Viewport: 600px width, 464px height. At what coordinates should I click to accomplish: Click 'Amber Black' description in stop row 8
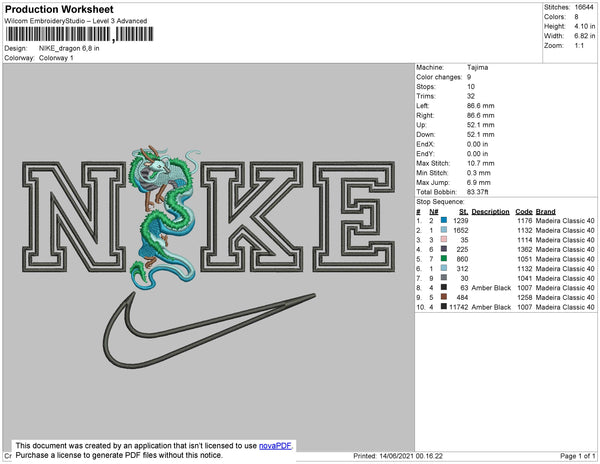[x=491, y=288]
